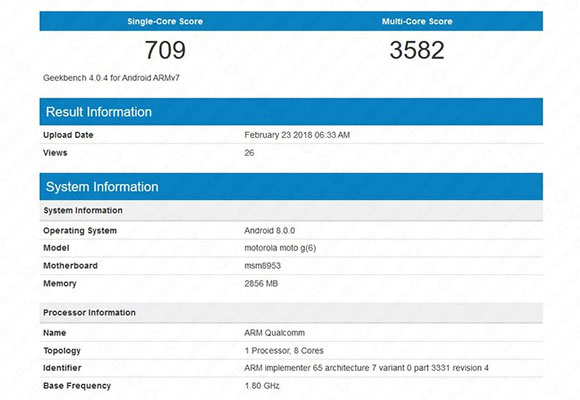Screen dimensions: 580x400
Task: Click the Multi-Core Score header
Action: point(417,21)
